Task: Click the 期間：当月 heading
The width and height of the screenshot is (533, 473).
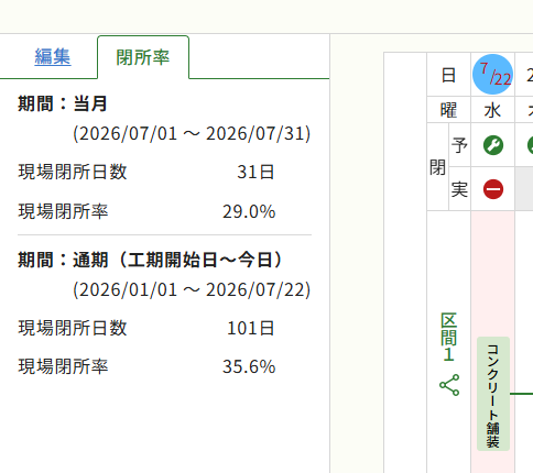Action: coord(63,104)
